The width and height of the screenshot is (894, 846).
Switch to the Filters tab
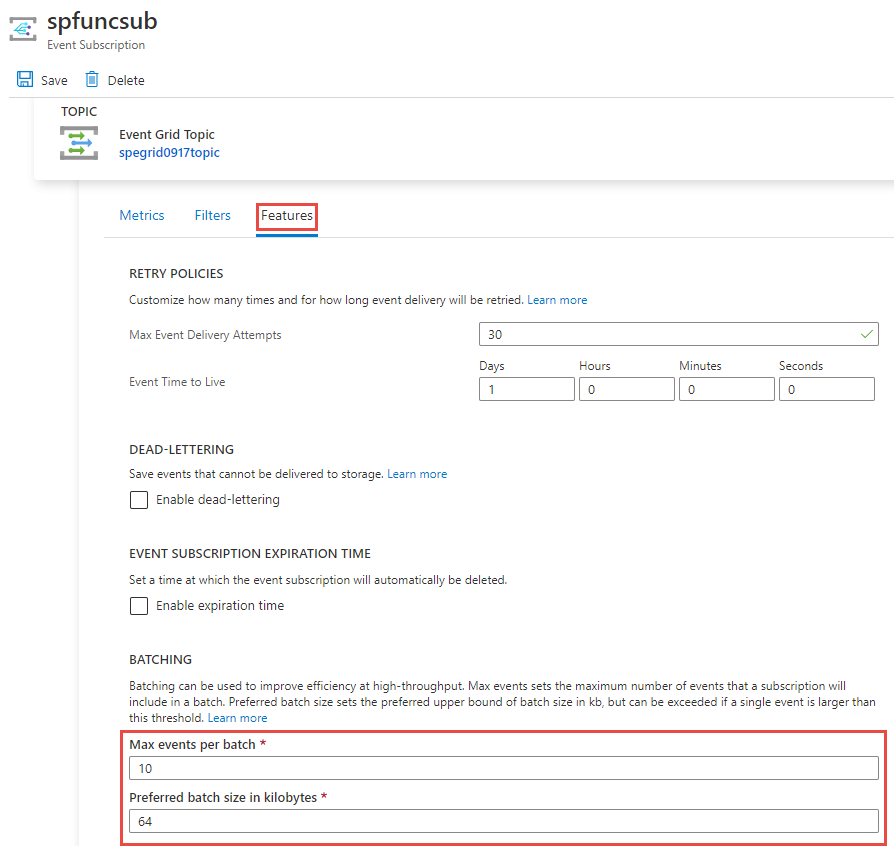click(212, 215)
